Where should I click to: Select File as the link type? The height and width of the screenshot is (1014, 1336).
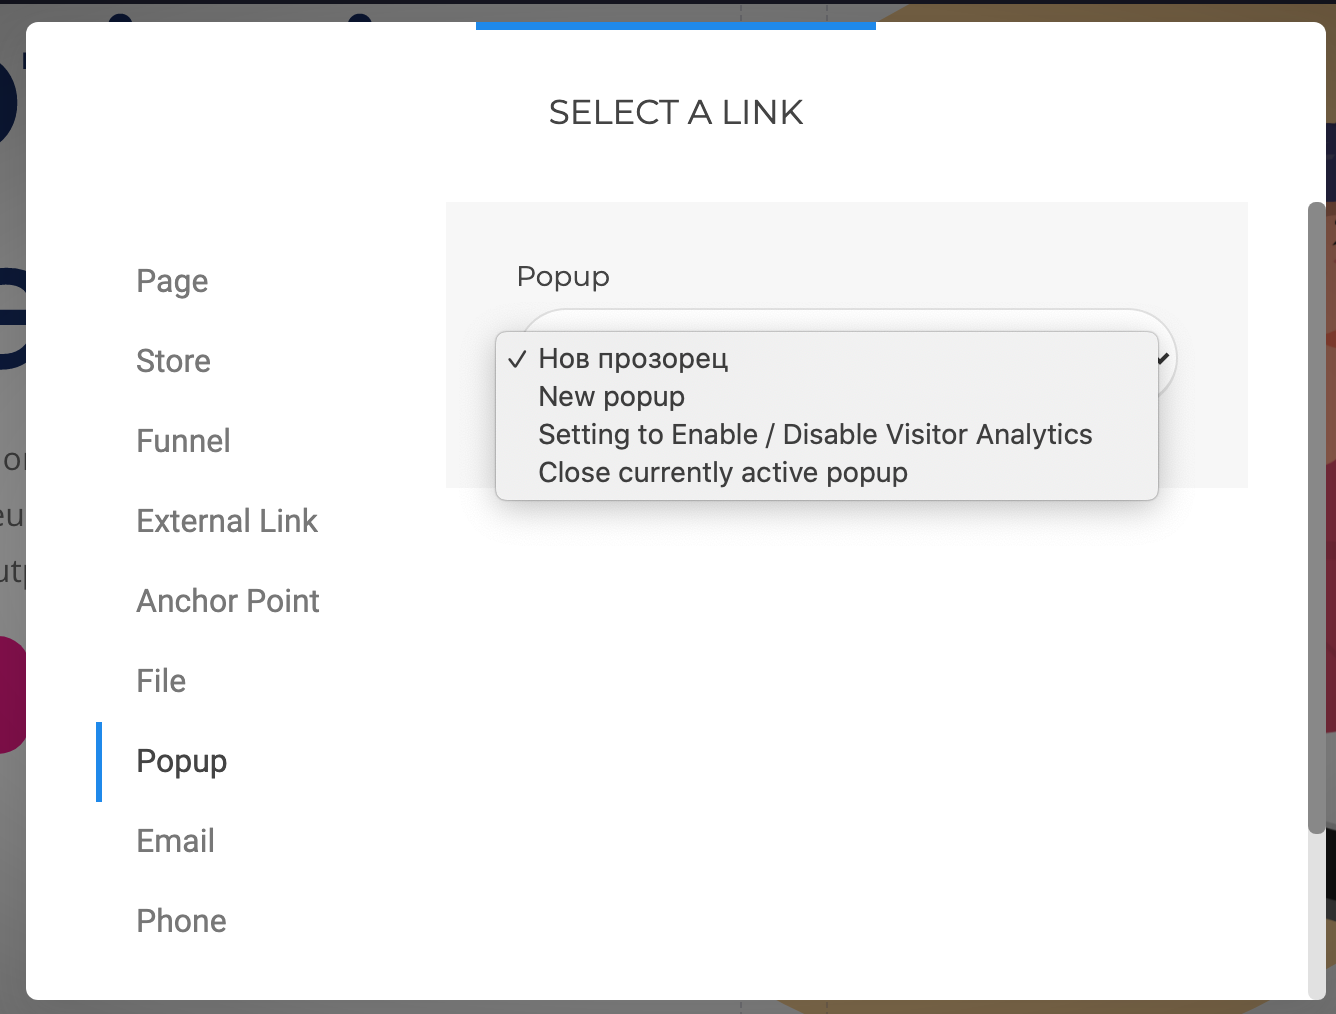[161, 681]
